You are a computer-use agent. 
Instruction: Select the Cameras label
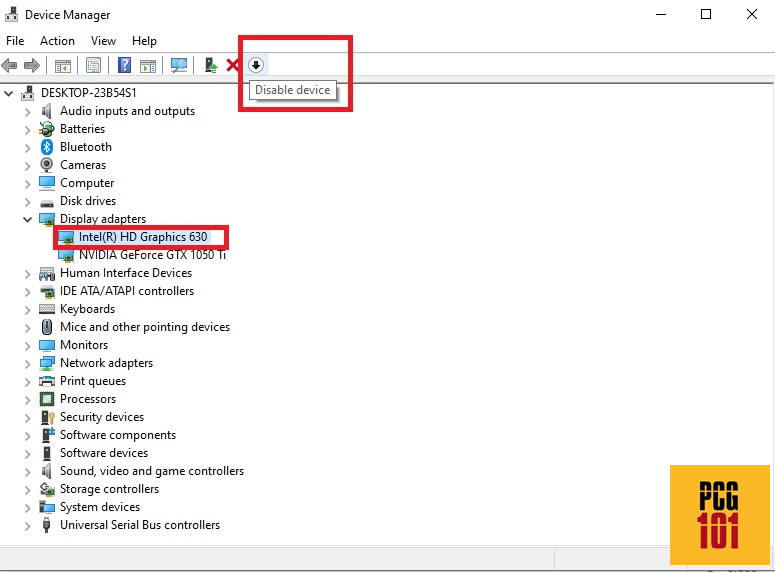tap(83, 165)
